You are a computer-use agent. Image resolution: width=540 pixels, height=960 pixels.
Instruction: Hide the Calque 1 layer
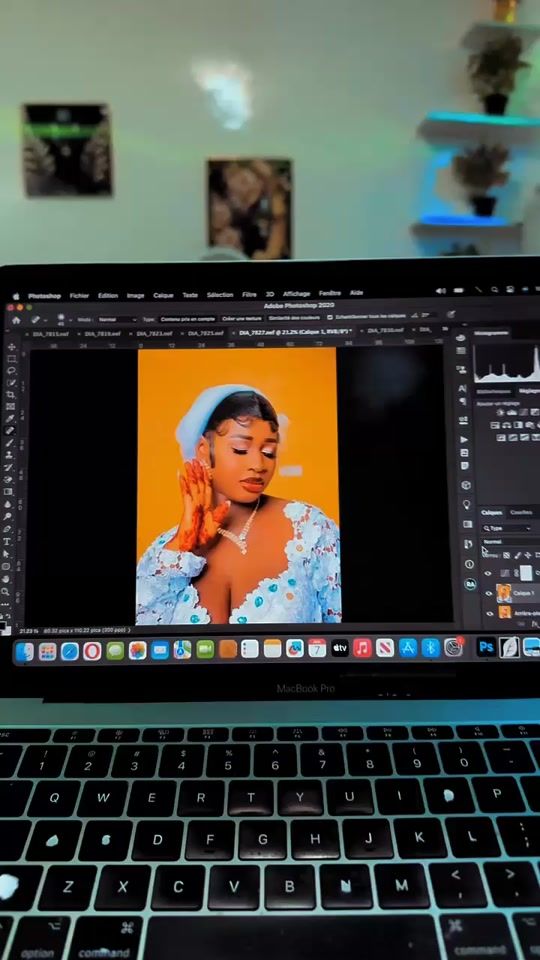(489, 593)
